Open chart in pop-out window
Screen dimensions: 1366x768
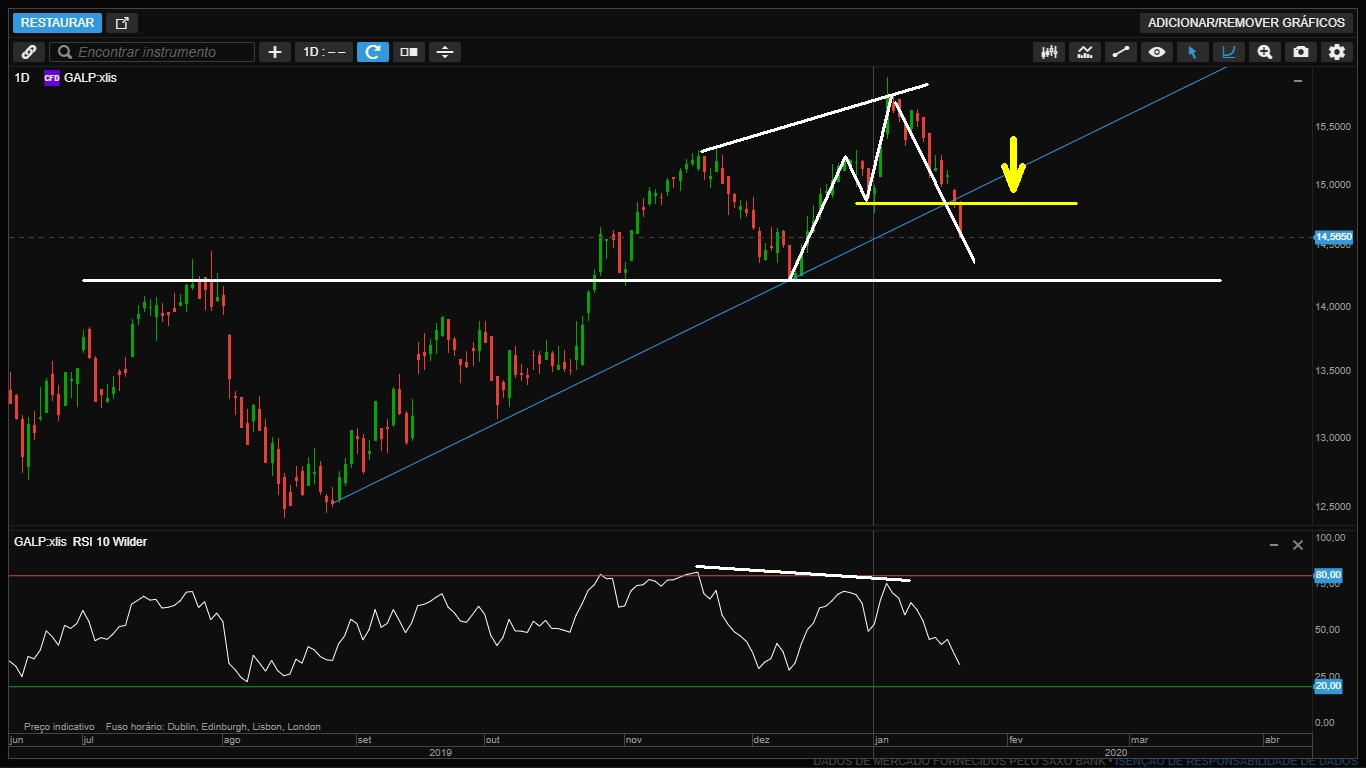click(122, 23)
